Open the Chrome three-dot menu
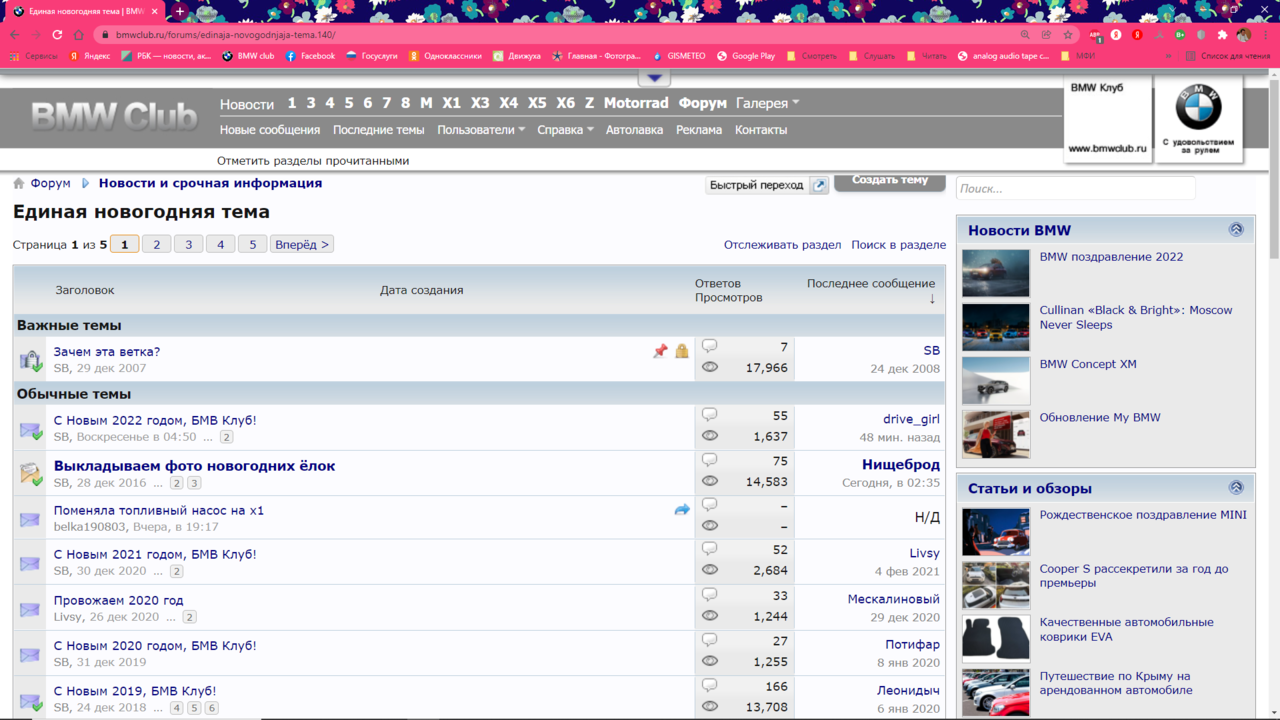This screenshot has width=1280, height=720. pos(1265,35)
